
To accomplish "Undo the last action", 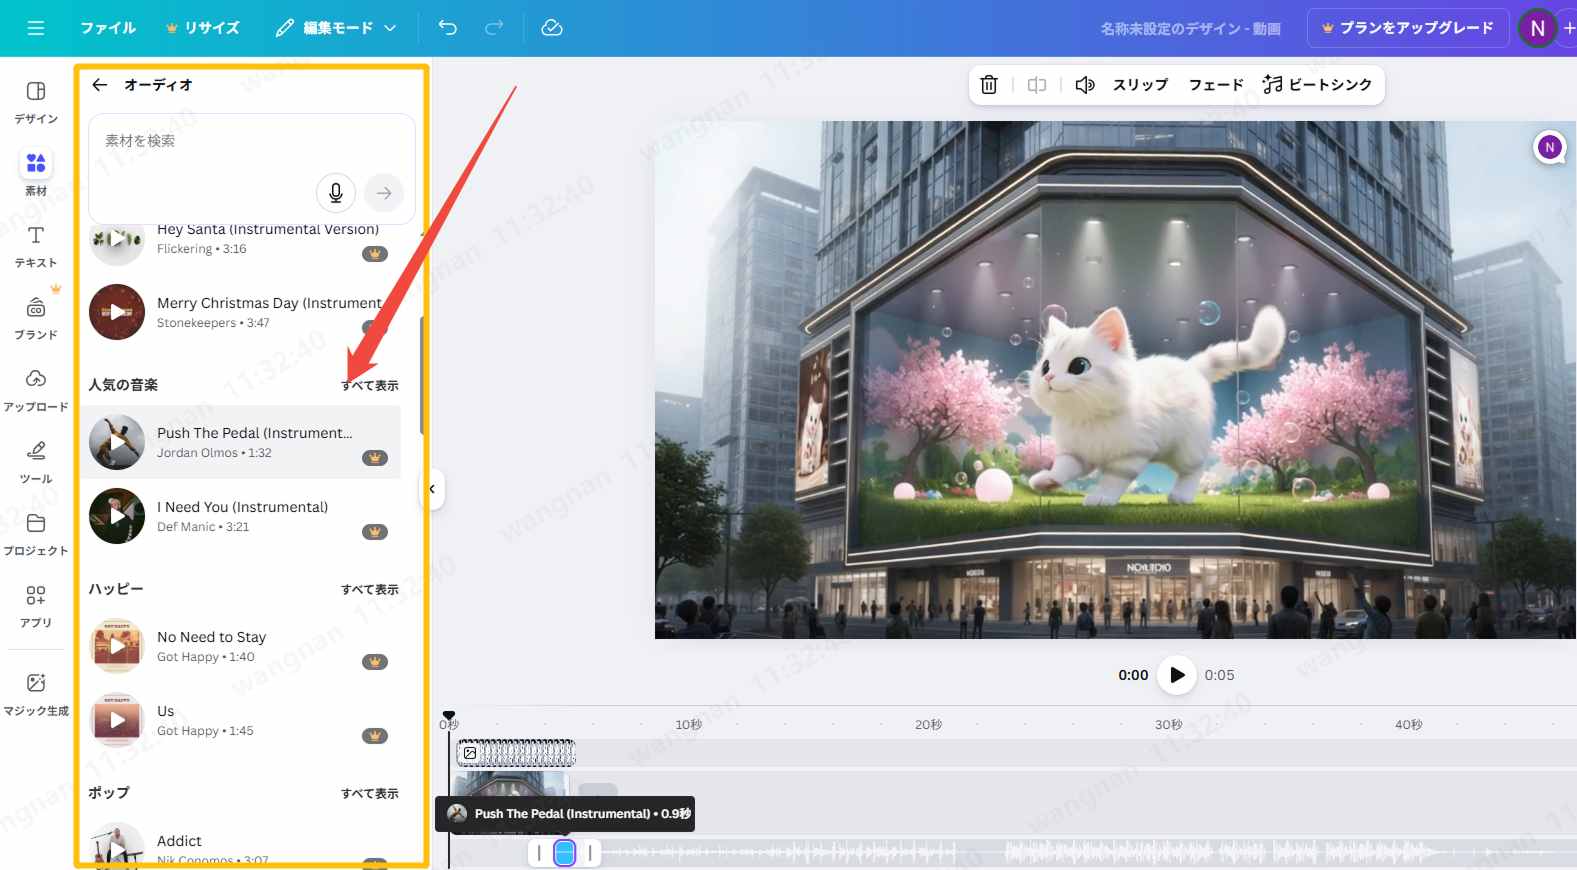I will (448, 28).
